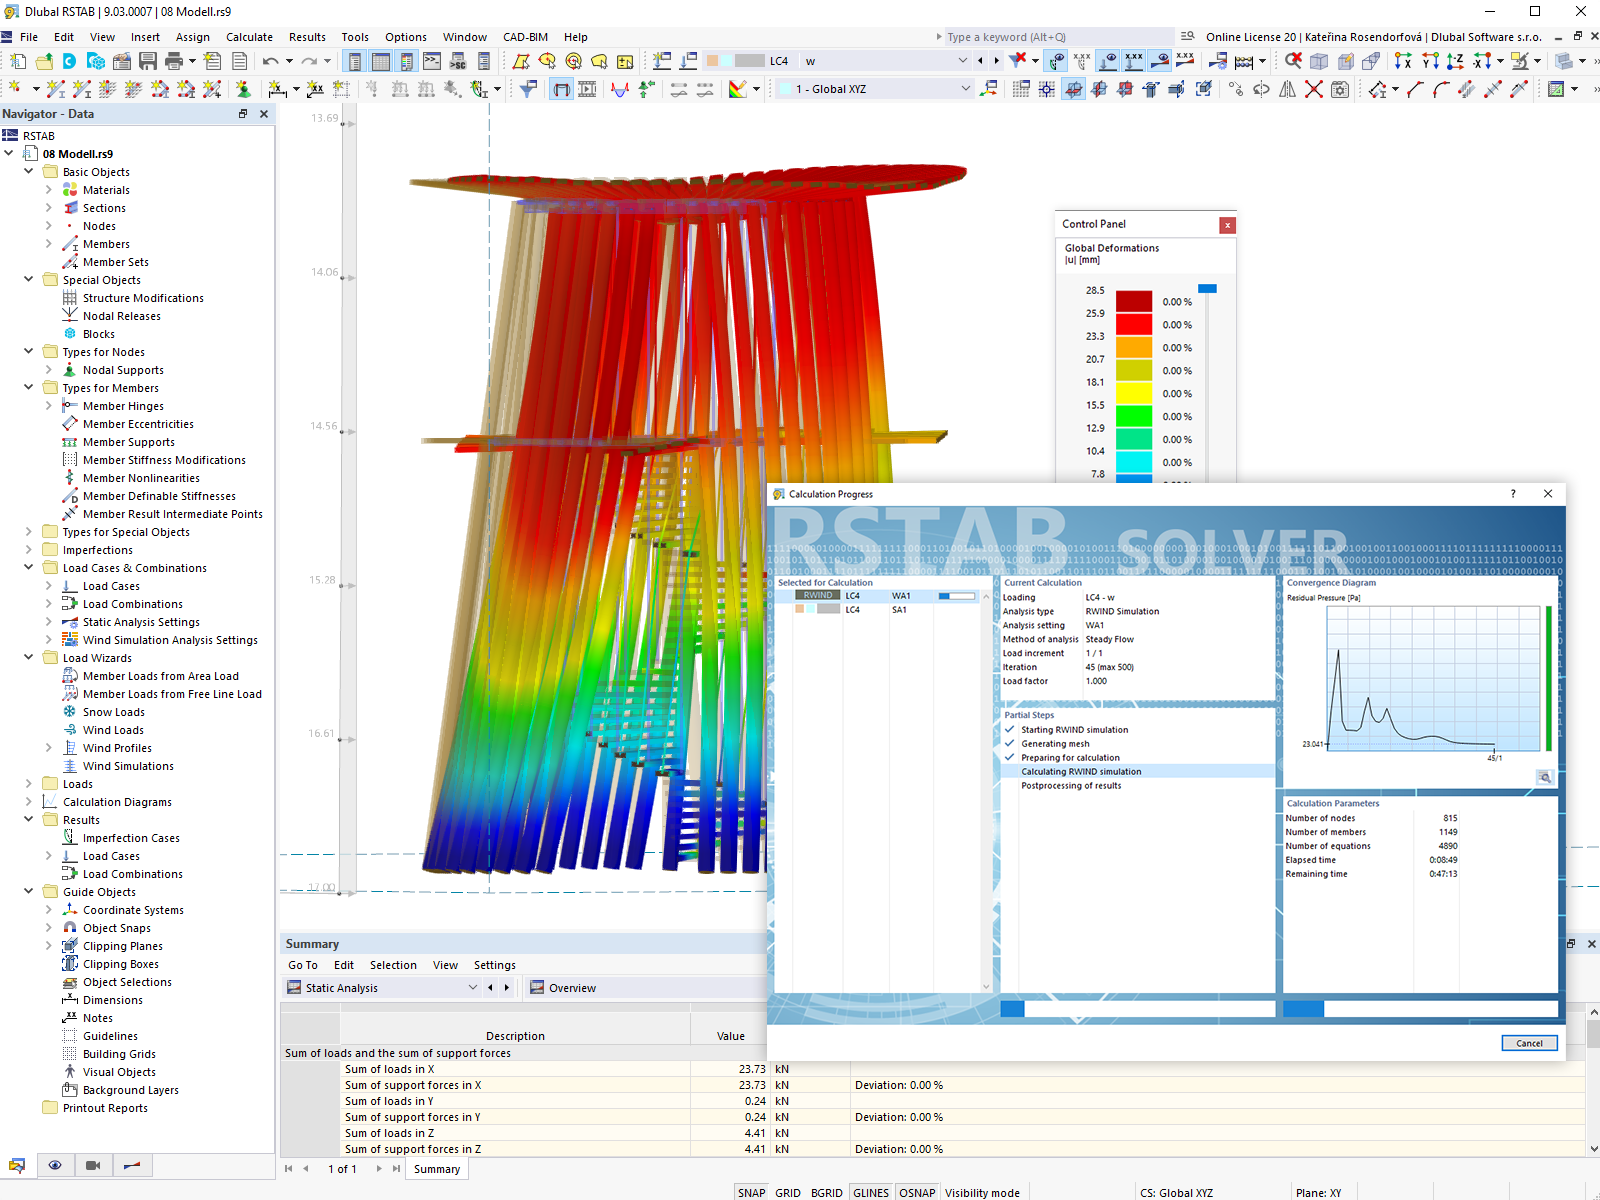Open the File menu
The width and height of the screenshot is (1600, 1200).
point(29,37)
